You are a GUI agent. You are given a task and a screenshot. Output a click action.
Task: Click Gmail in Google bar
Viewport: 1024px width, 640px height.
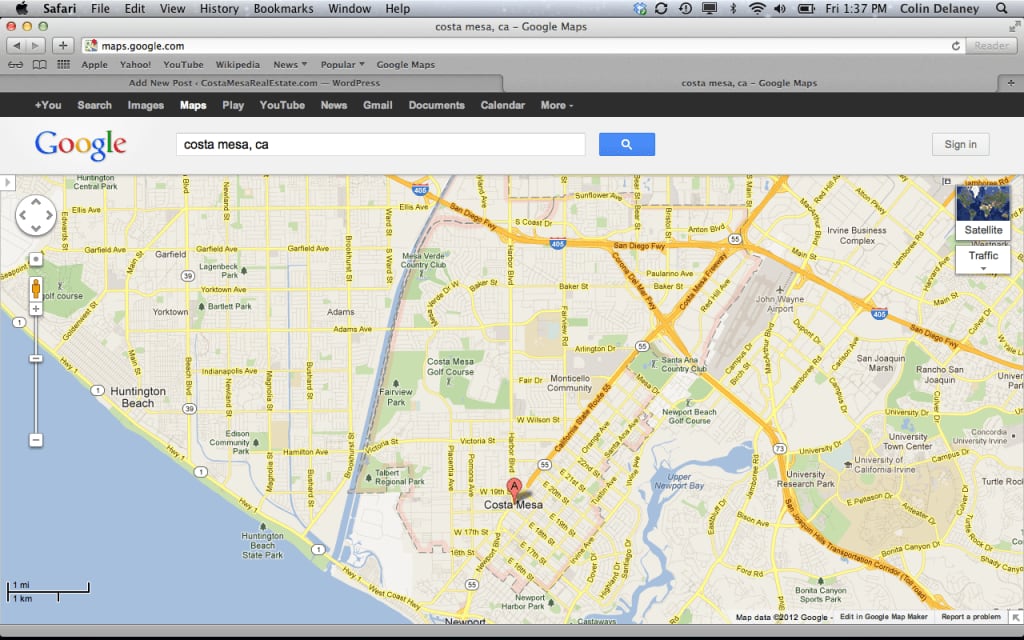(377, 105)
